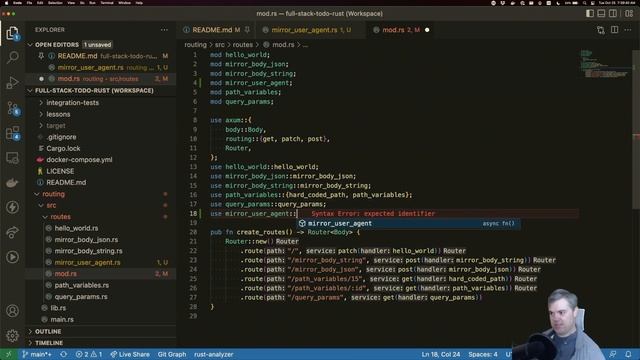Viewport: 640px width, 360px height.
Task: Open the lightning bolt activity icon
Action: 13,207
